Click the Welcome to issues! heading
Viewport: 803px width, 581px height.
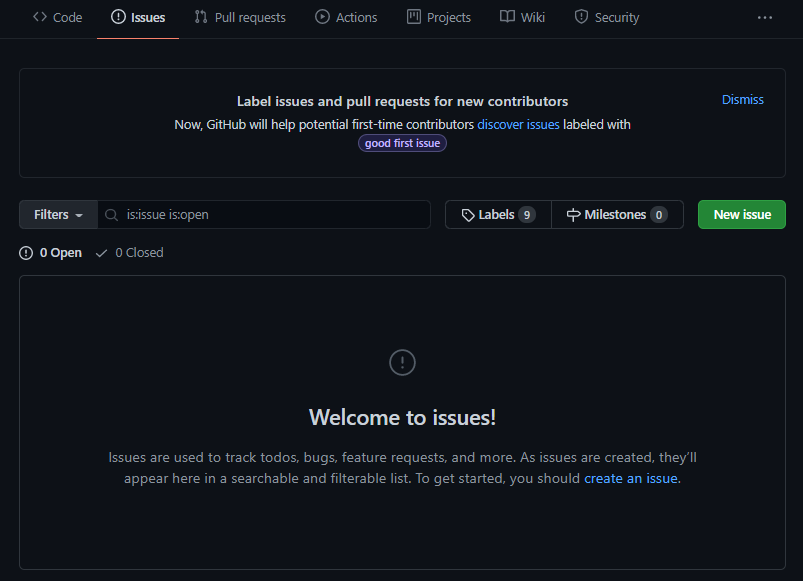pyautogui.click(x=403, y=417)
